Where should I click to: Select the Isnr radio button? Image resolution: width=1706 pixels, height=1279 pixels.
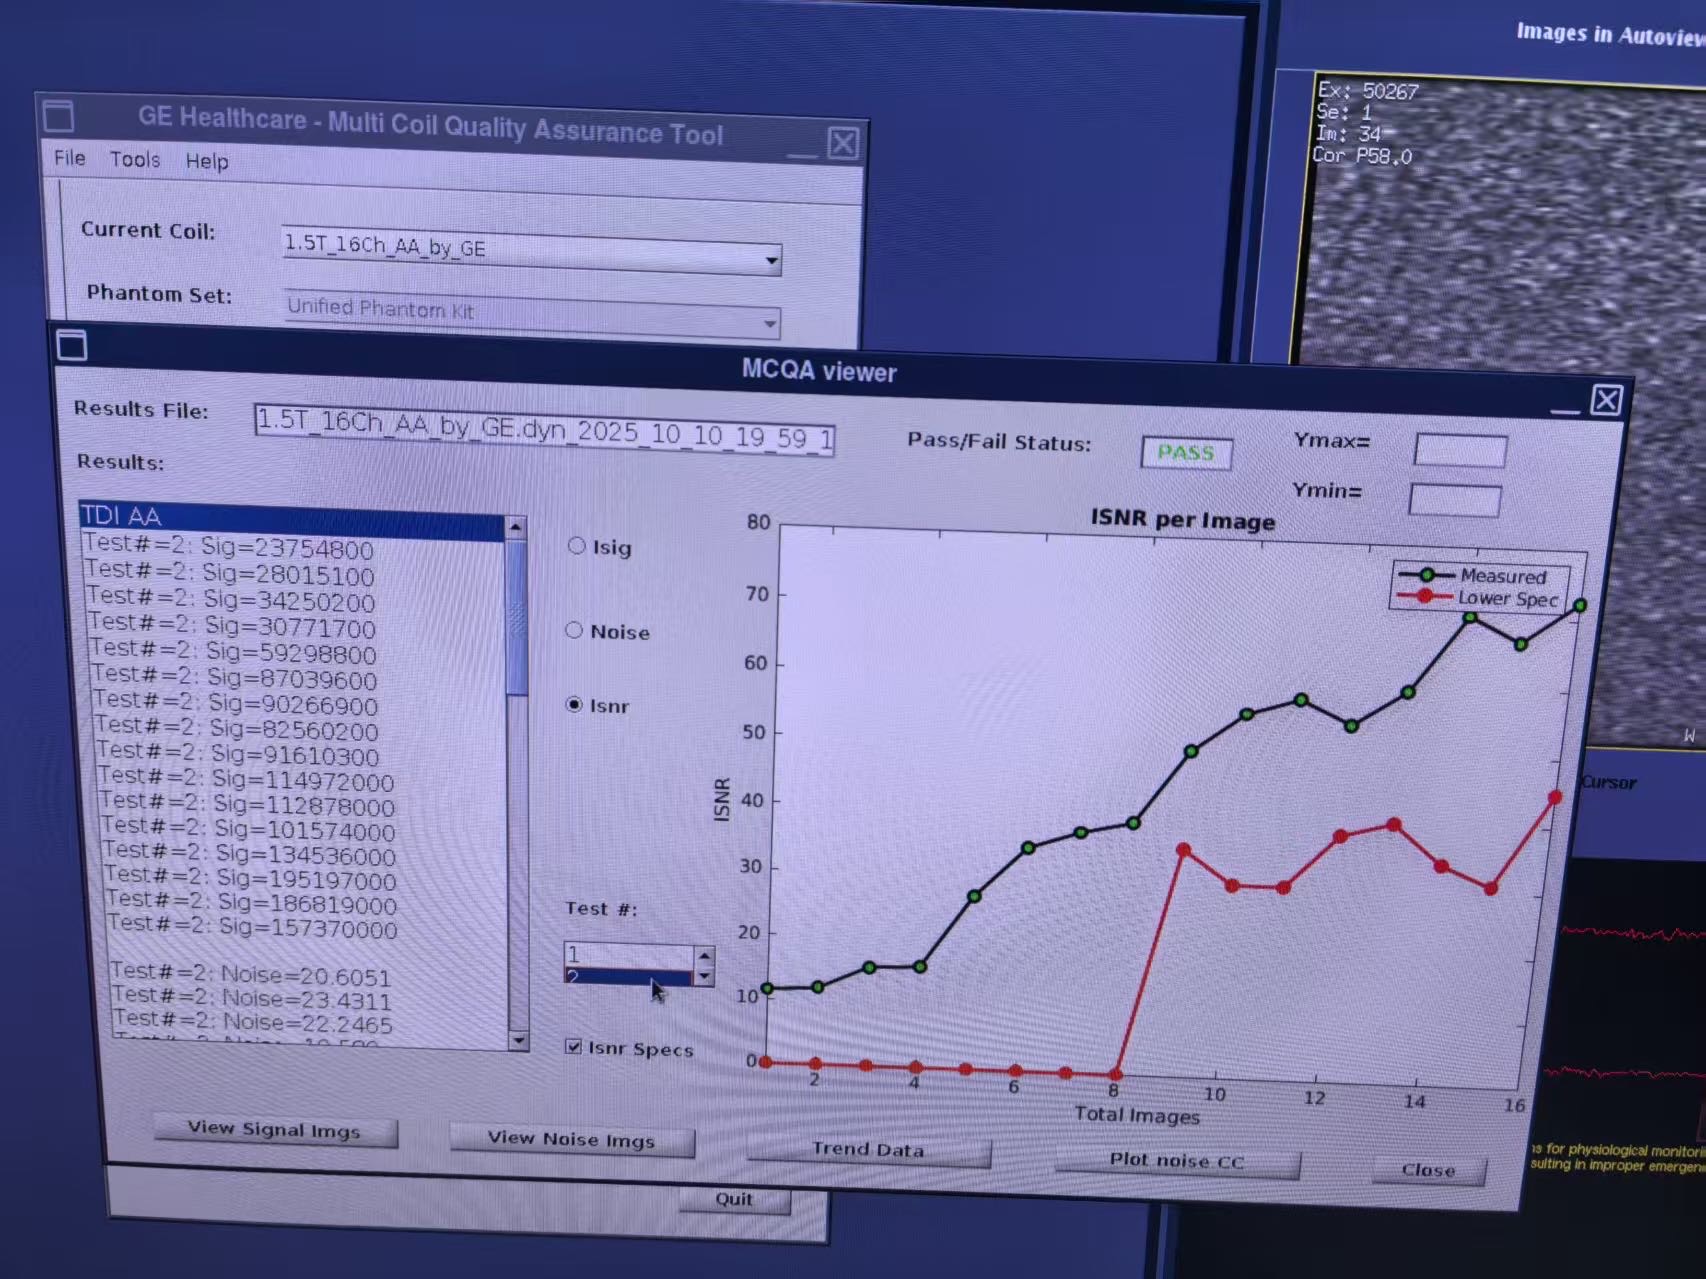point(574,704)
